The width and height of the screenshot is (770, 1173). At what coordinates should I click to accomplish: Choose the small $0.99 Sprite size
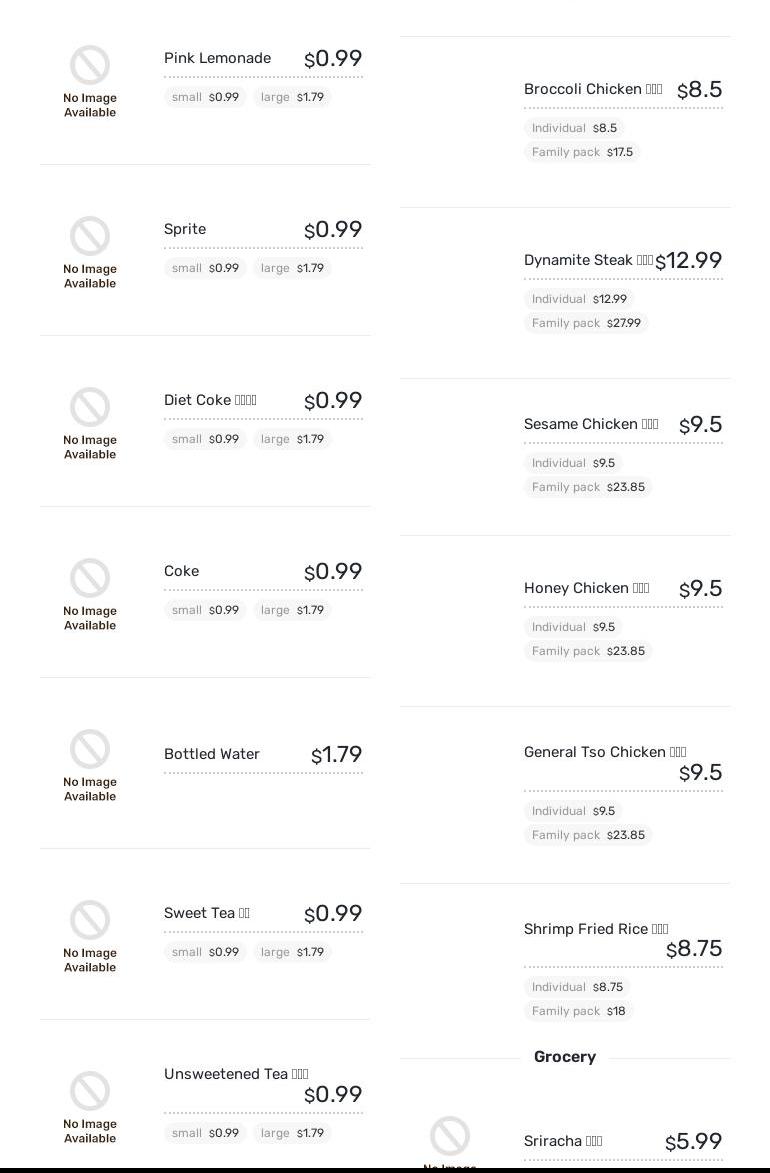point(205,268)
